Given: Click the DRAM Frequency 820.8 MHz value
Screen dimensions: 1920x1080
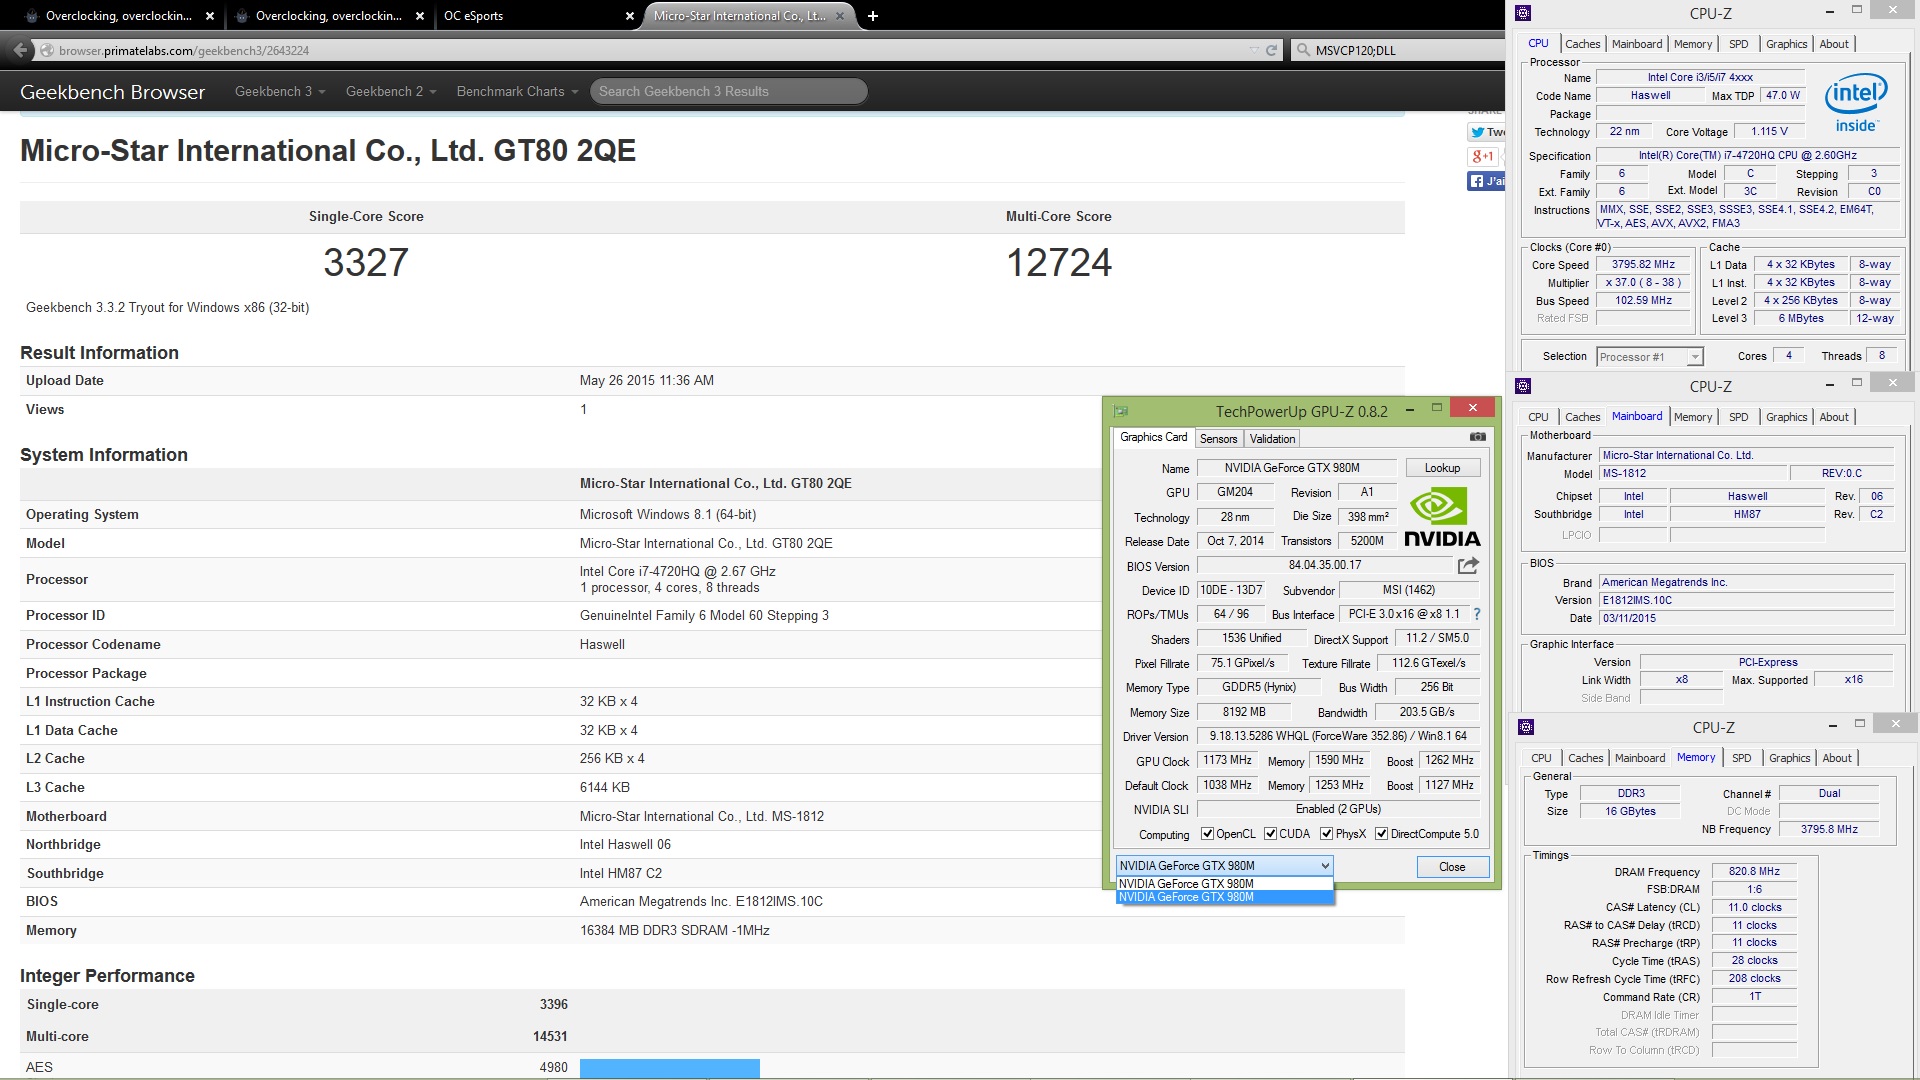Looking at the screenshot, I should click(1754, 871).
